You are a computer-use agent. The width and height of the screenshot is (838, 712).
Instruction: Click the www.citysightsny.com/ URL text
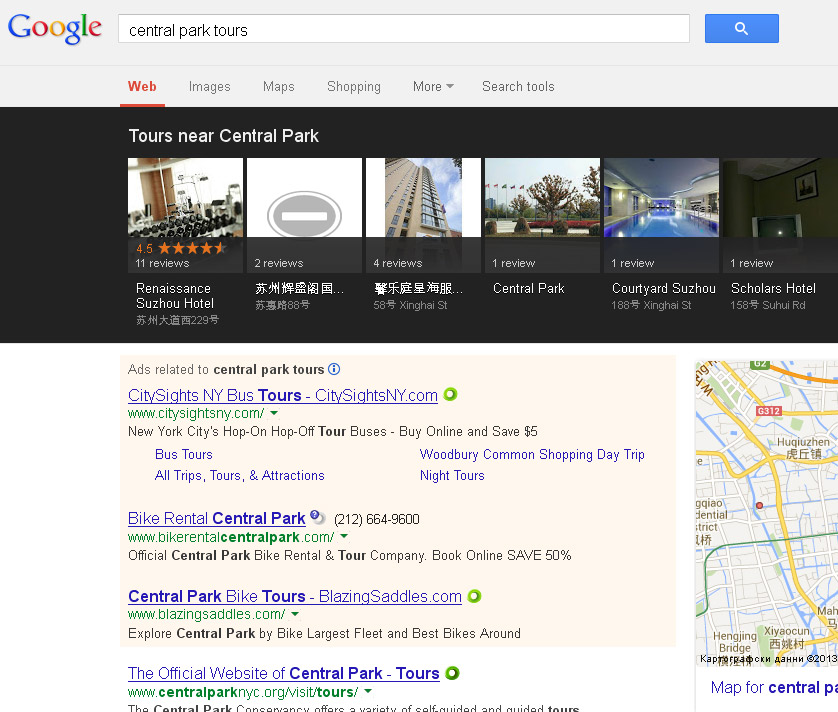[x=196, y=413]
